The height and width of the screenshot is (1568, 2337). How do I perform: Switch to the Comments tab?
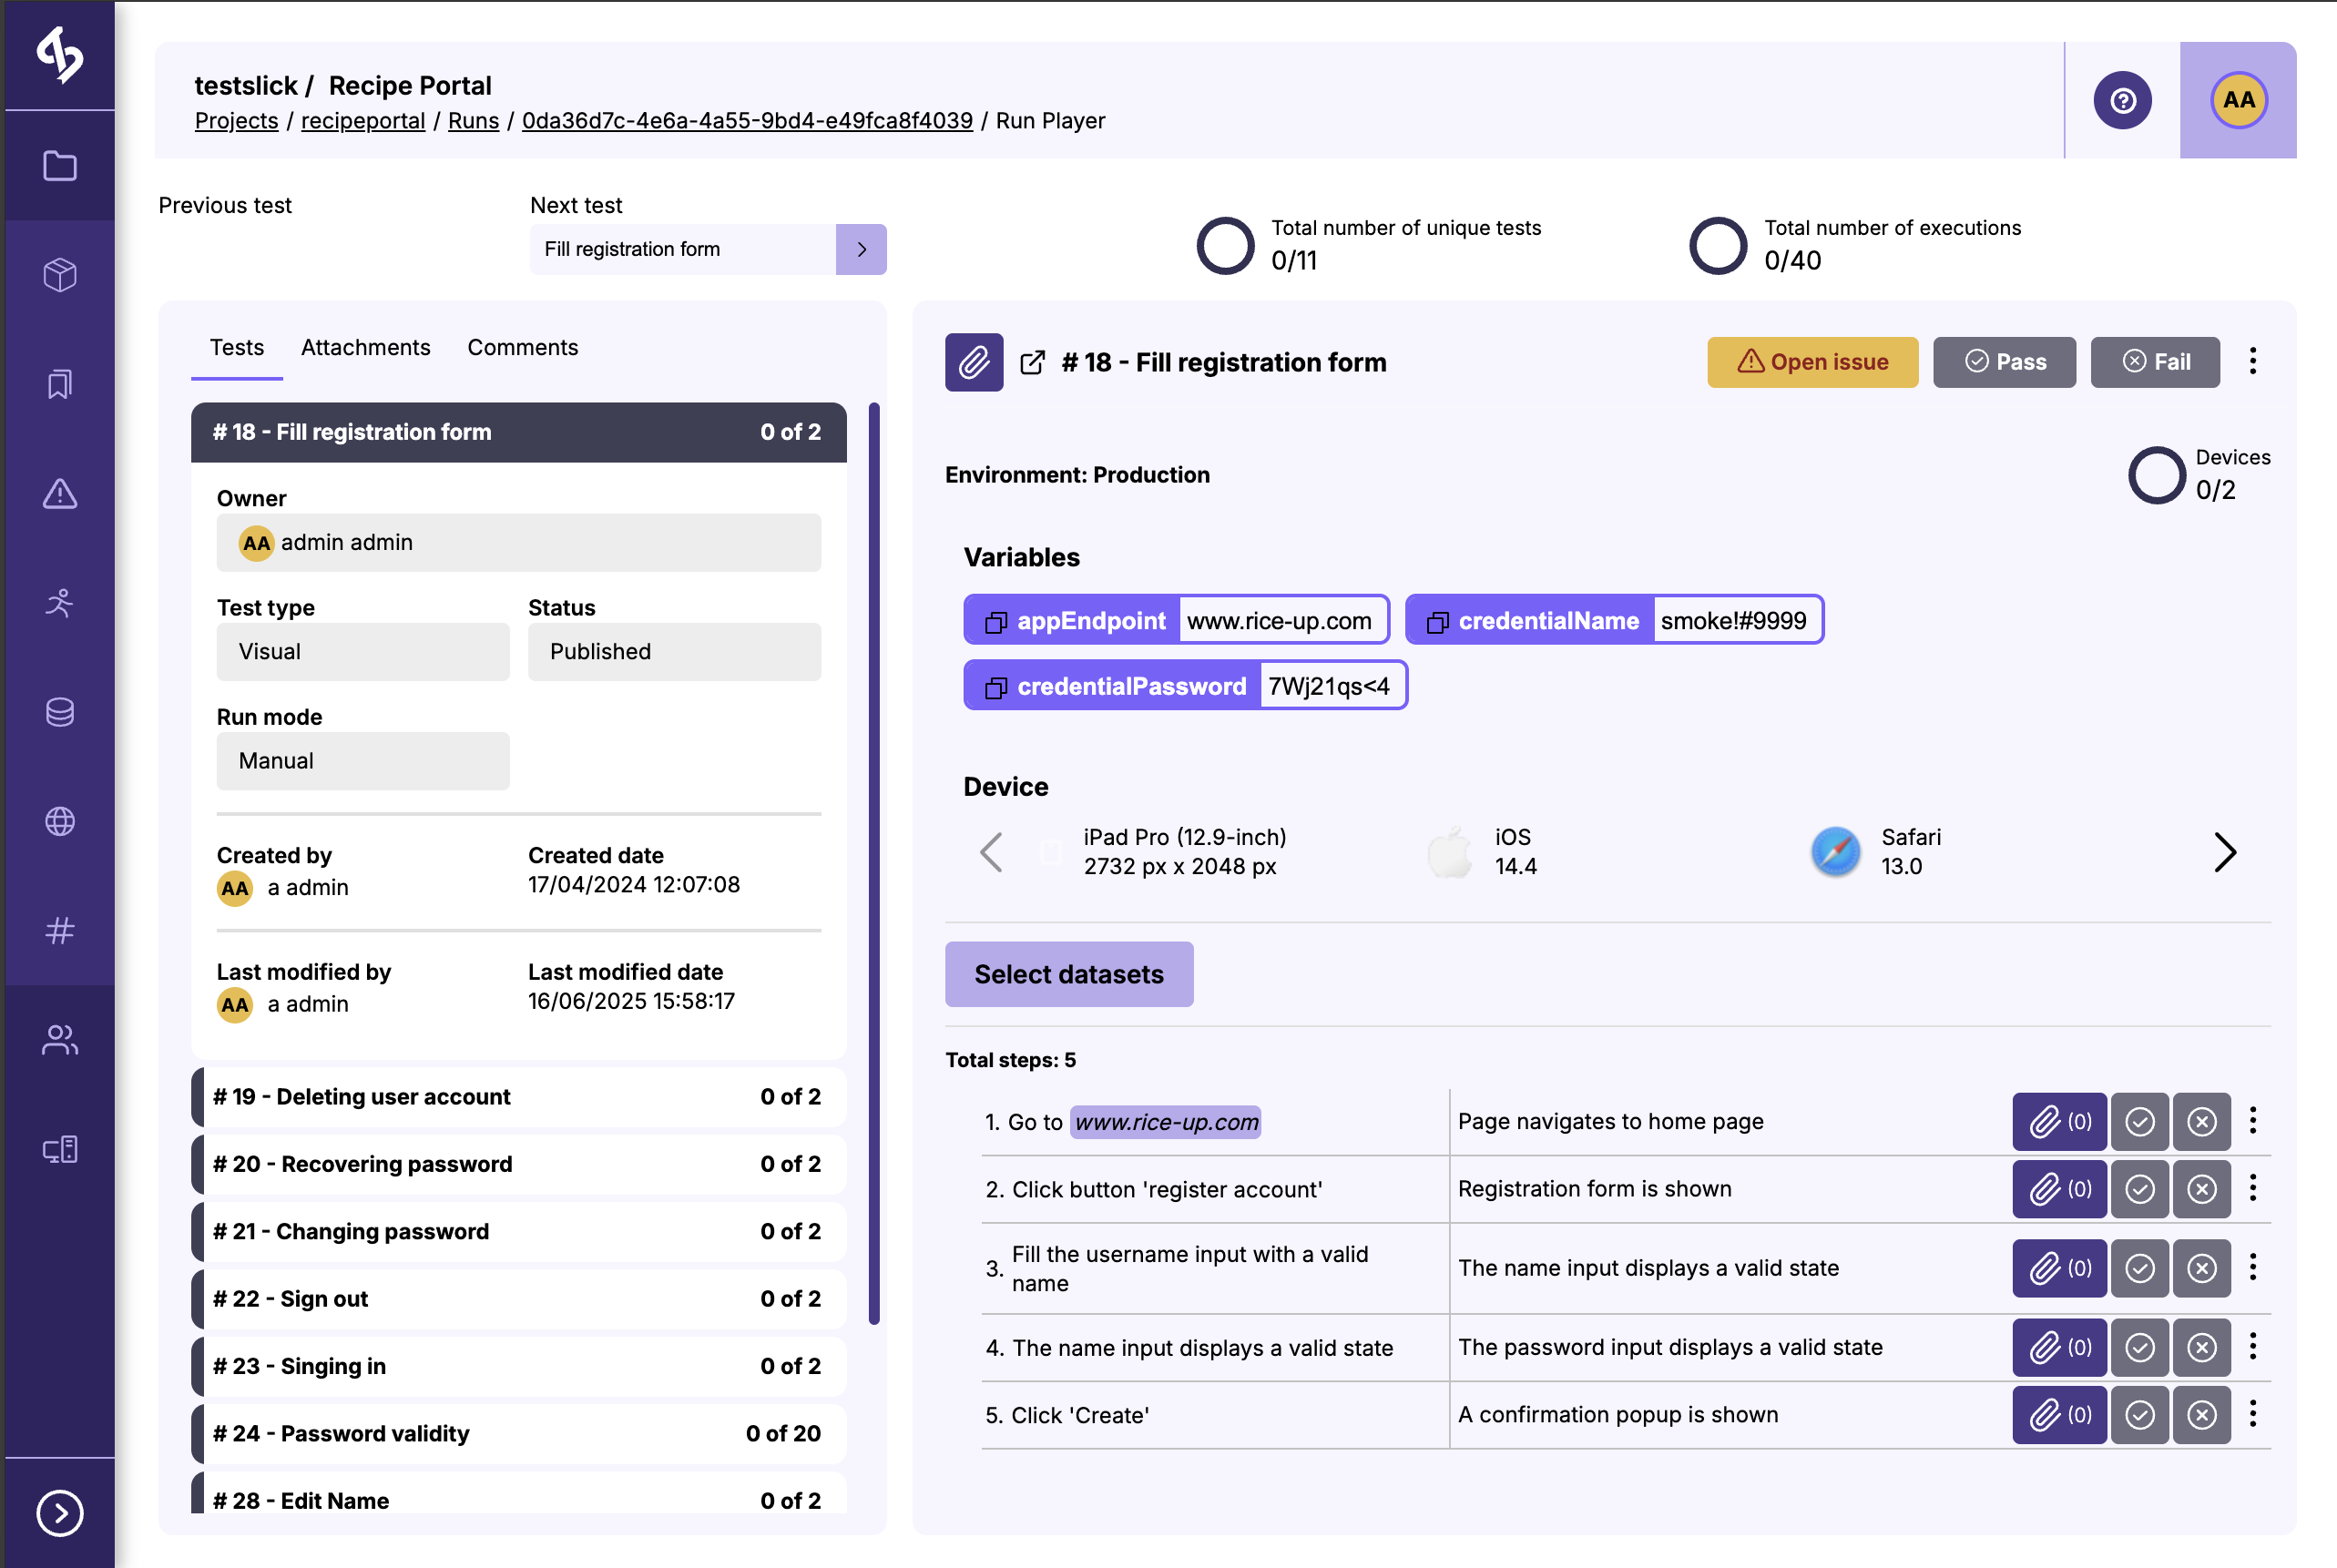[x=522, y=347]
